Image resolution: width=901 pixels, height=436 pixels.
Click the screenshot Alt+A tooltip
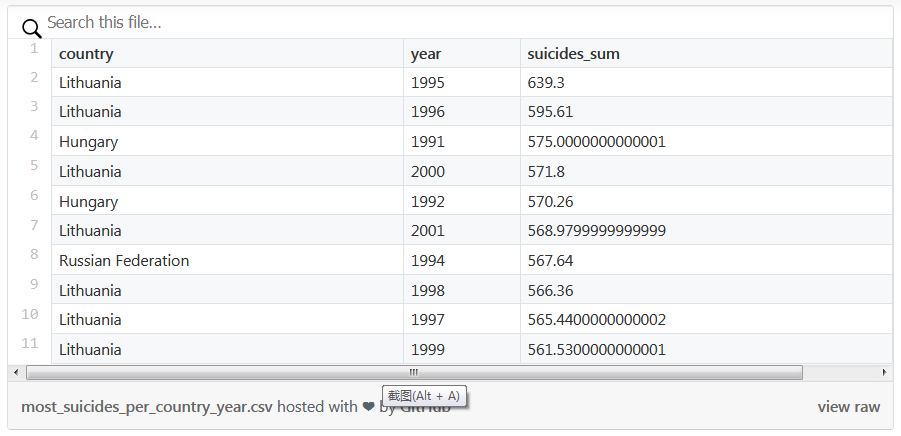point(424,396)
